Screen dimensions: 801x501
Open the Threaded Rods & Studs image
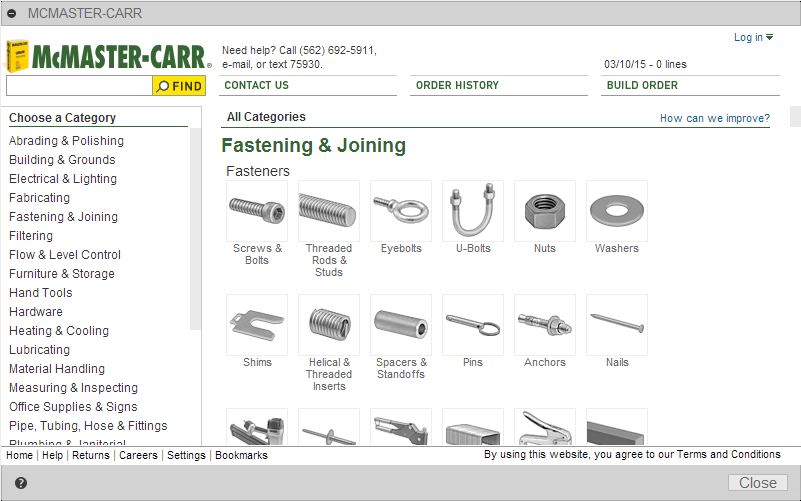click(x=329, y=211)
